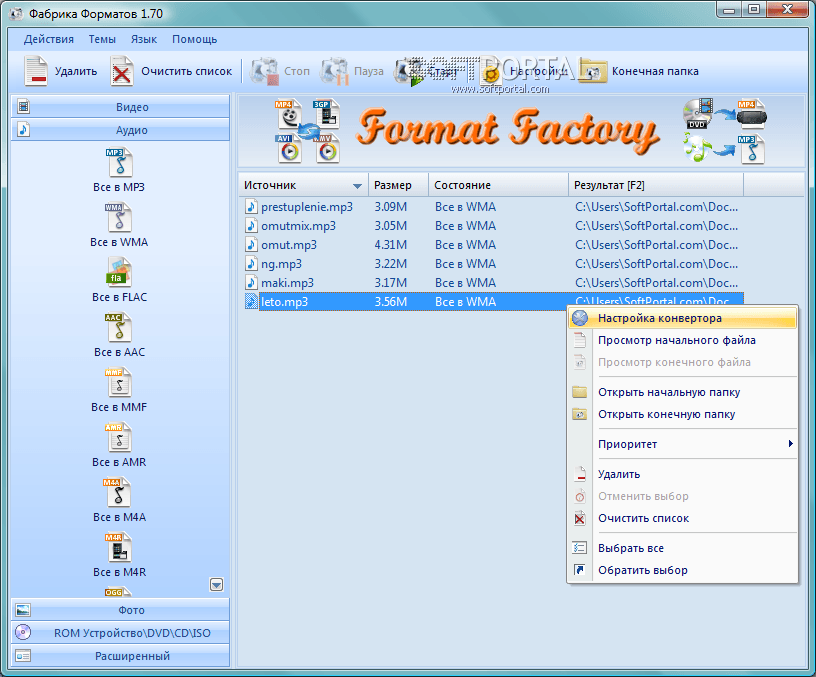816x677 pixels.
Task: Select the ng.mp3 file row
Action: 492,264
